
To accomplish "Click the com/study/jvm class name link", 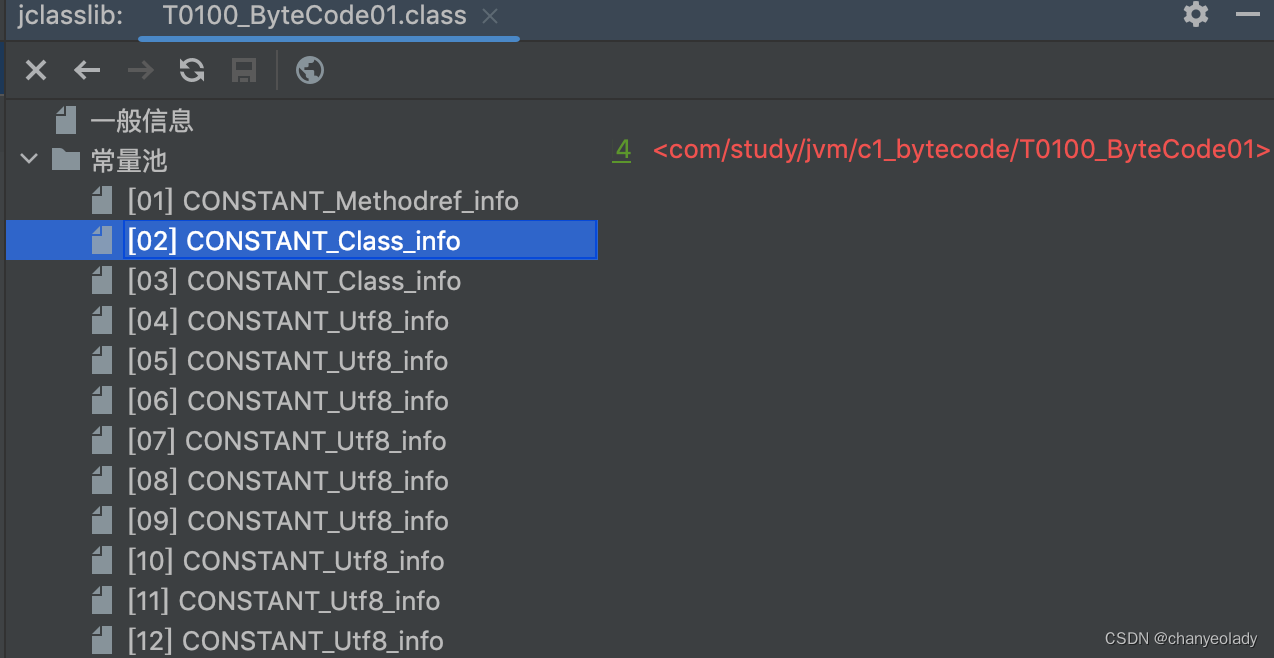I will (960, 149).
